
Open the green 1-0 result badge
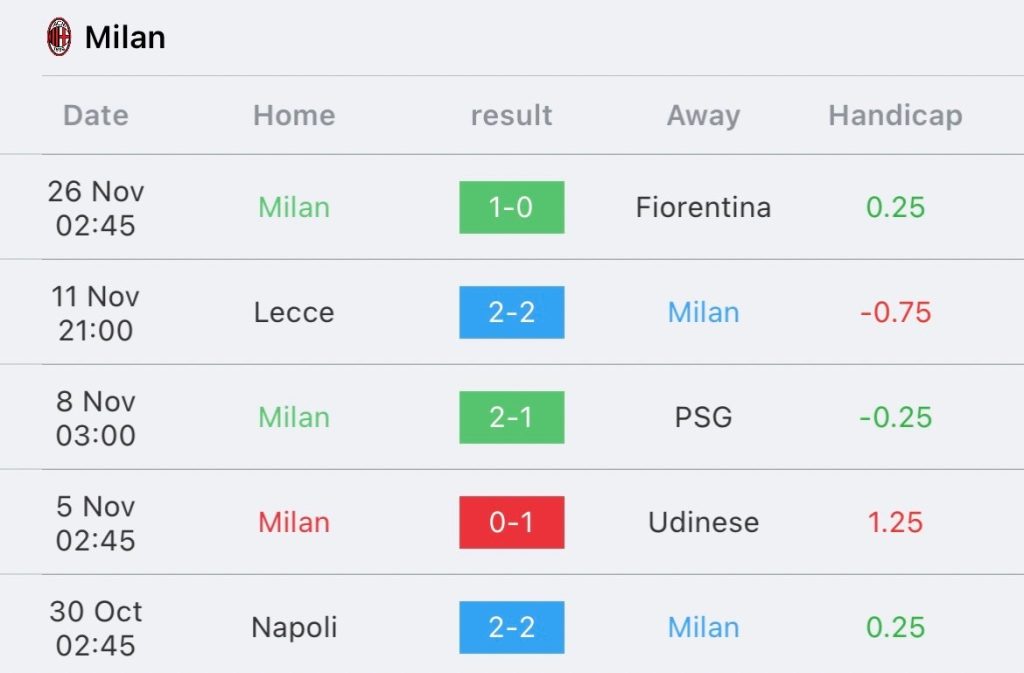(511, 207)
